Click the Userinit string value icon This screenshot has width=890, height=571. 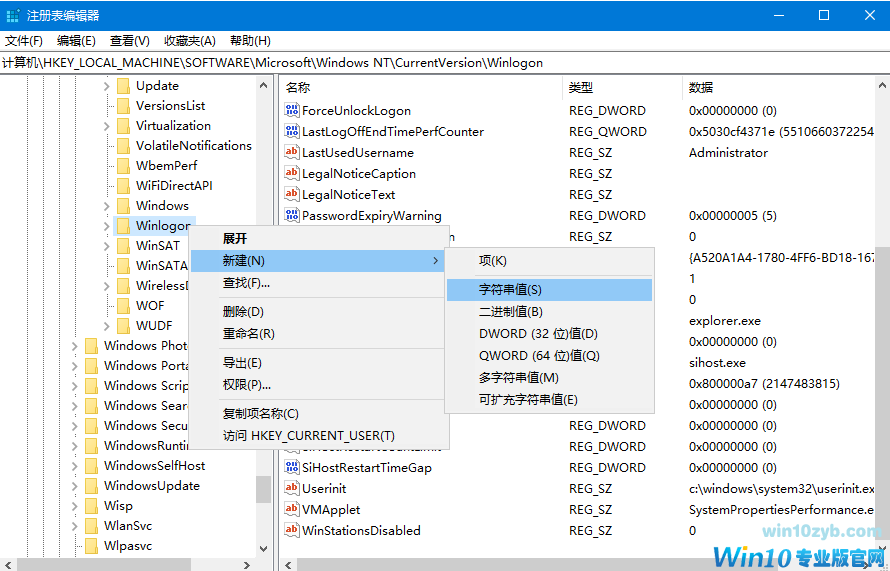[x=293, y=489]
